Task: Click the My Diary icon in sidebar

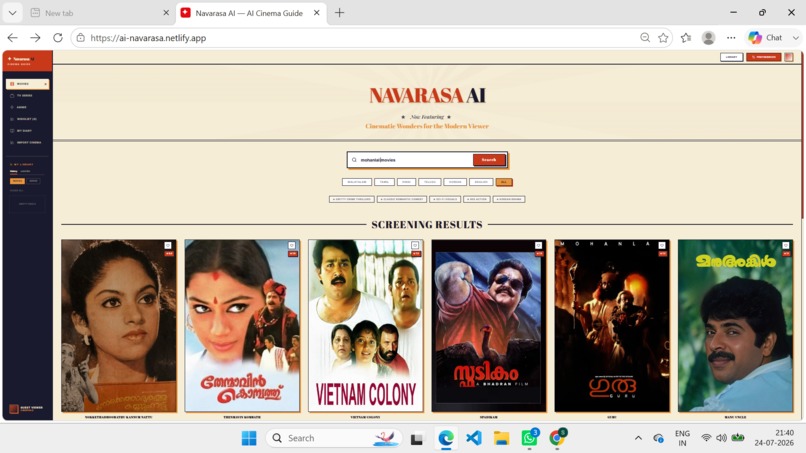Action: tap(12, 131)
